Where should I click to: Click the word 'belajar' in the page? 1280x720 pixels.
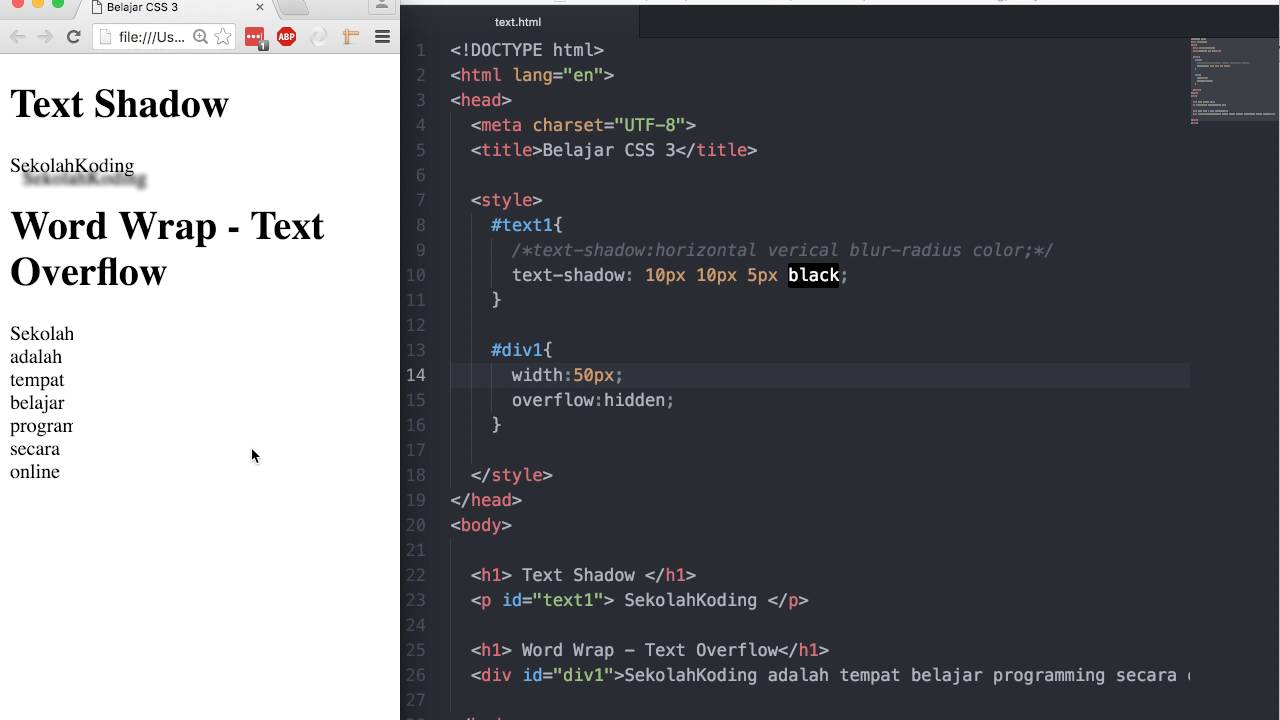tap(37, 403)
